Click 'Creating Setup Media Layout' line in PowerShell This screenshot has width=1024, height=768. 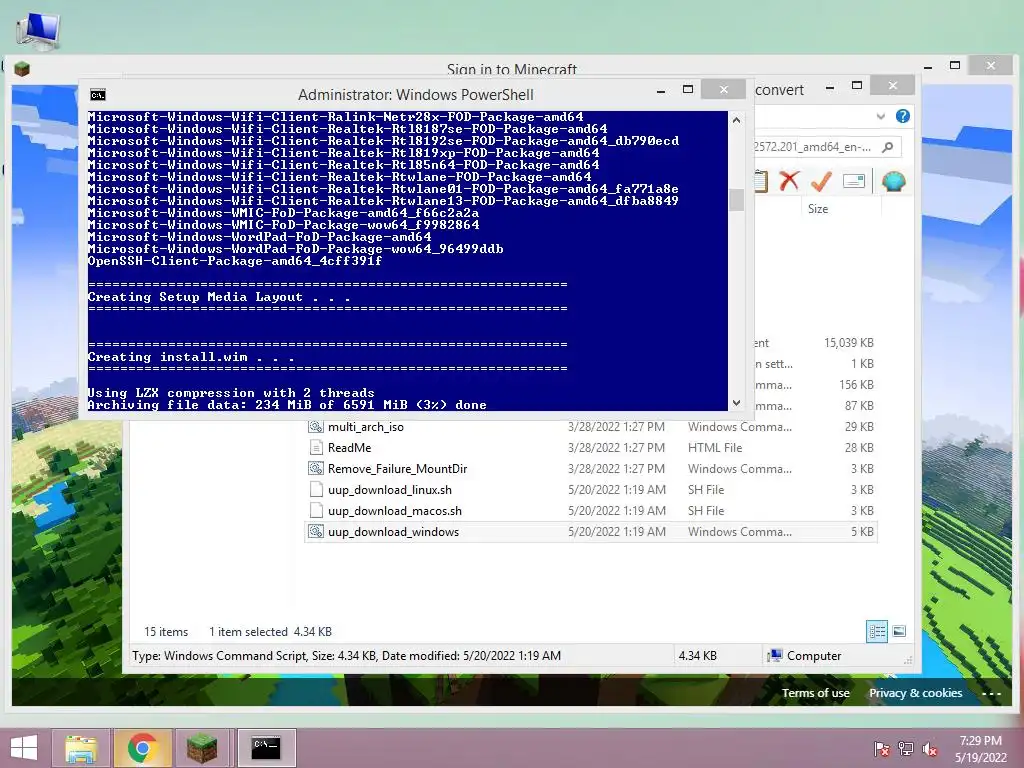[219, 297]
